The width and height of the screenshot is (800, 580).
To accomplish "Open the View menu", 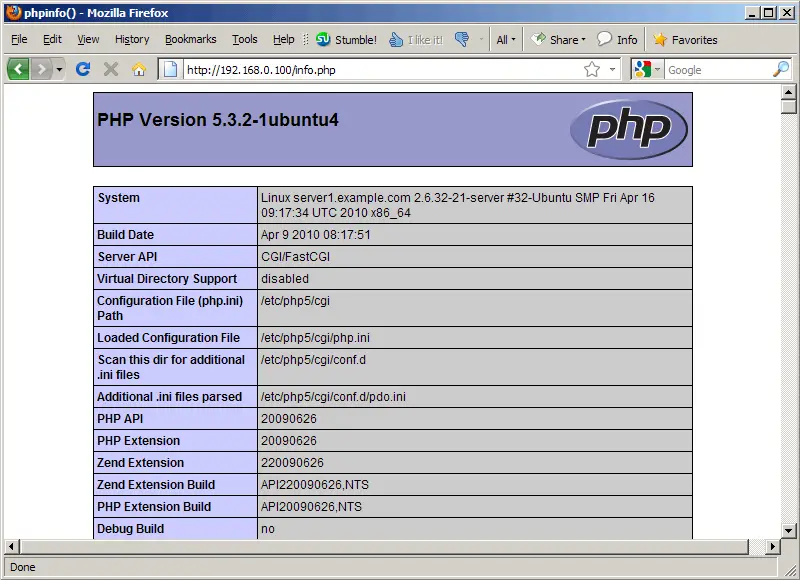I will [88, 39].
